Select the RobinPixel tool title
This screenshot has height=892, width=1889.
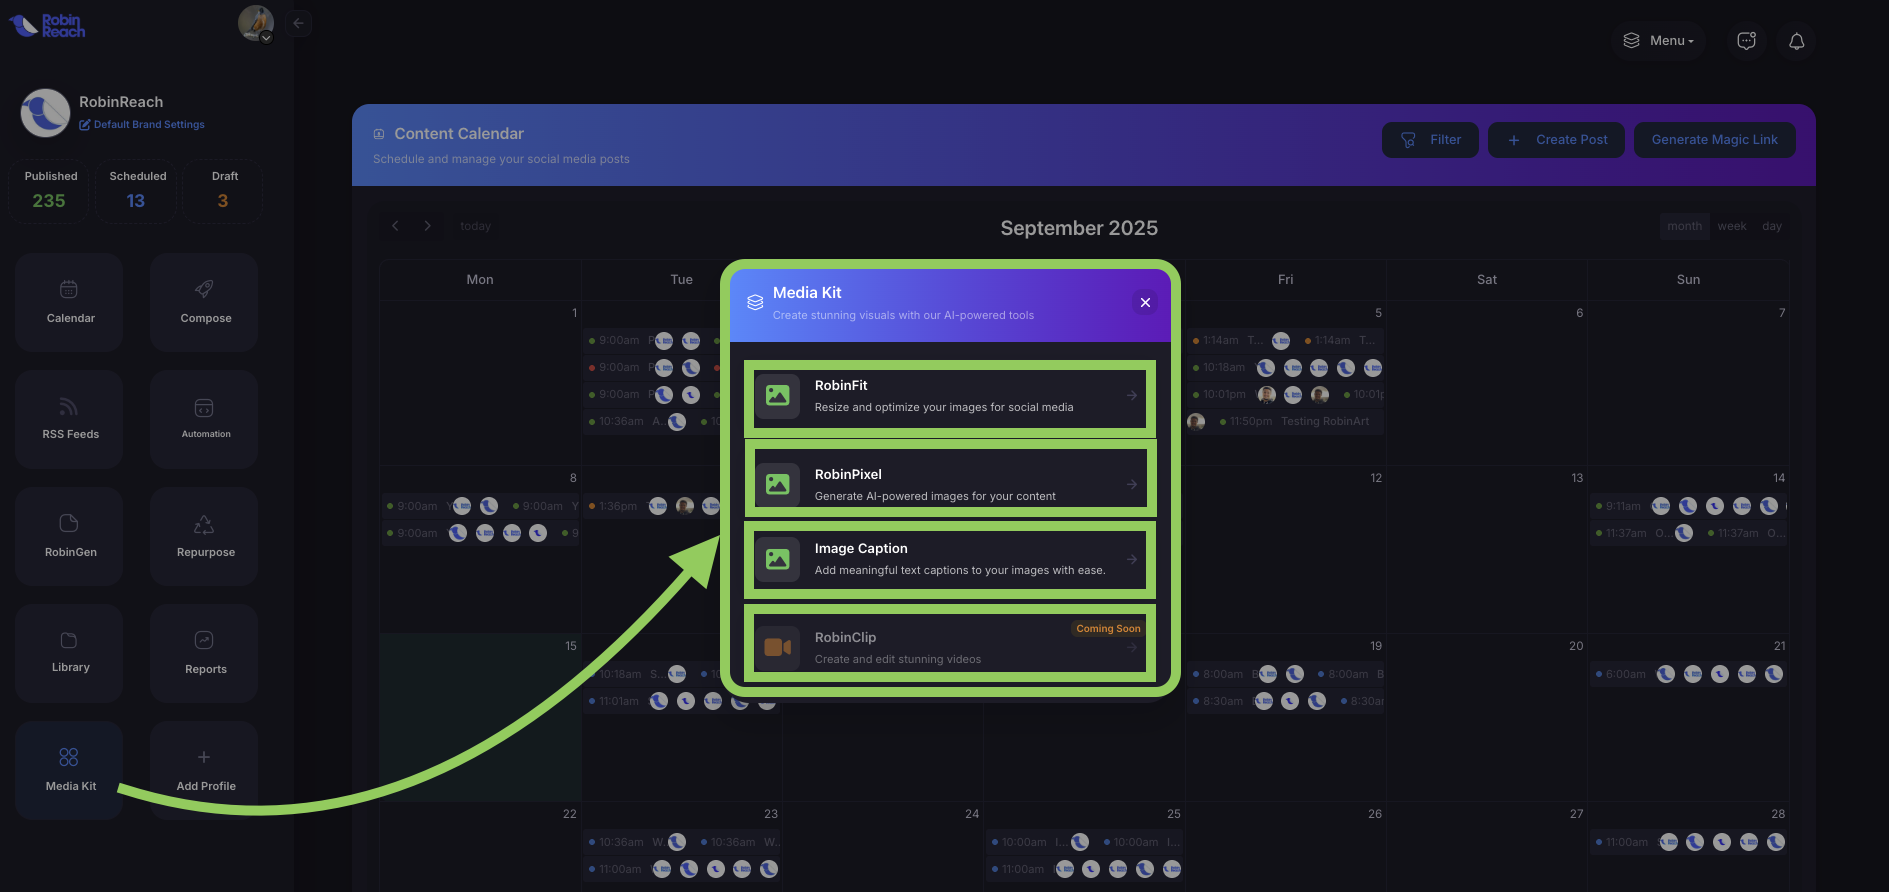848,474
